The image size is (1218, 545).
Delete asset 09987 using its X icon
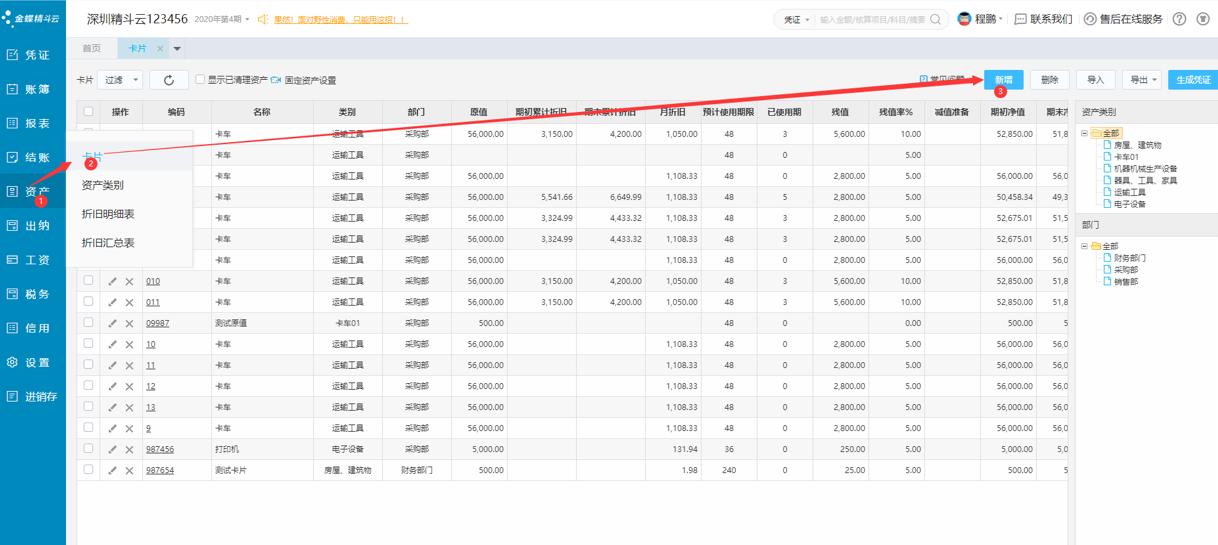click(x=129, y=323)
